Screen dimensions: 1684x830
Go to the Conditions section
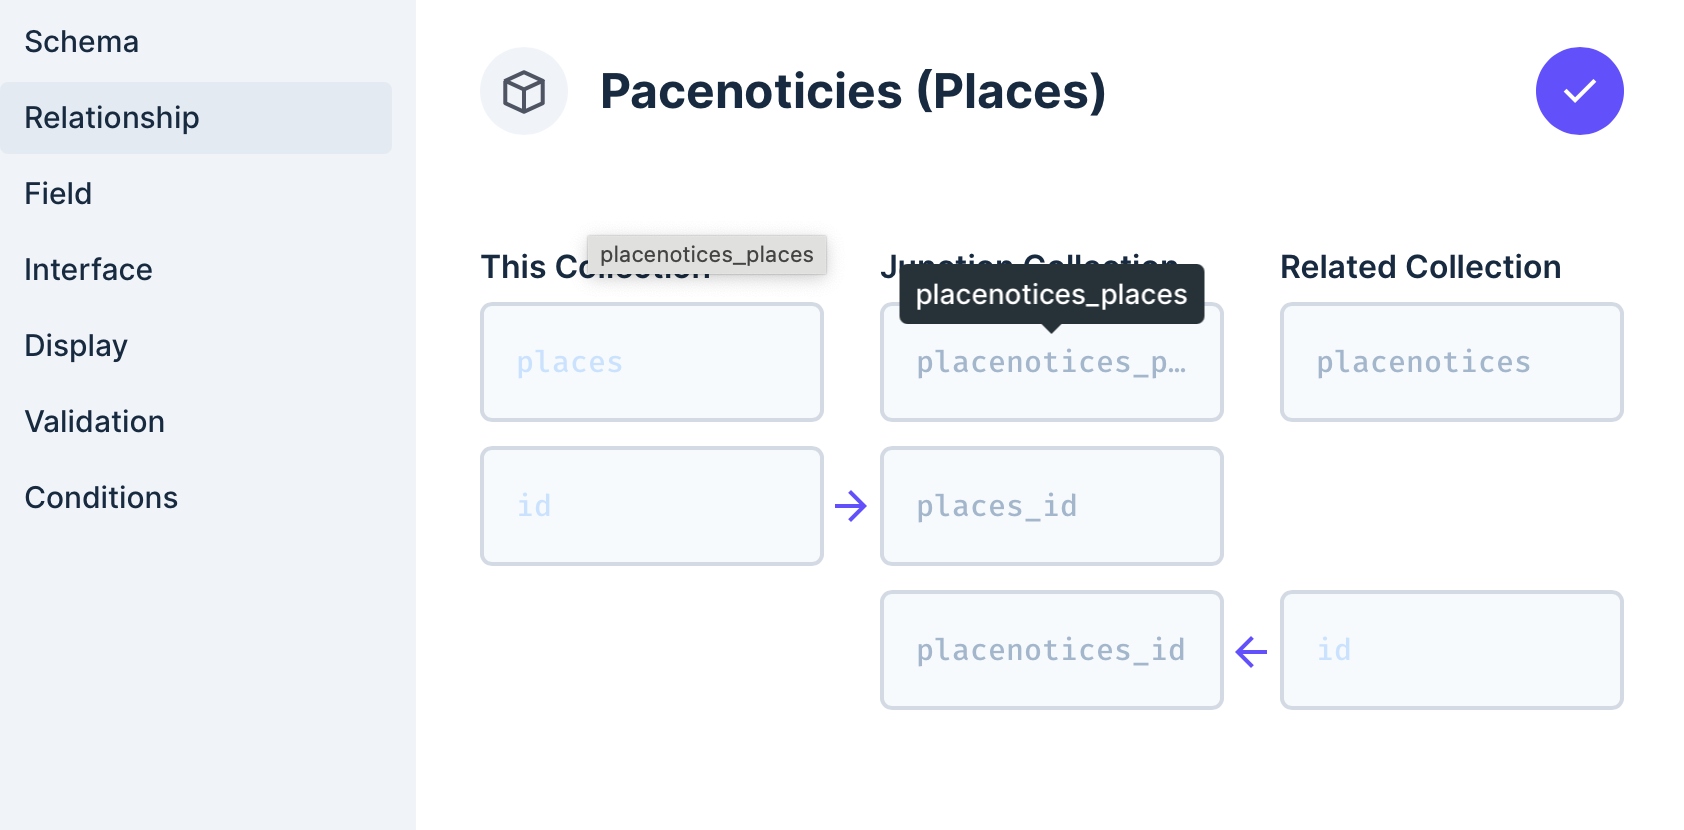point(100,497)
